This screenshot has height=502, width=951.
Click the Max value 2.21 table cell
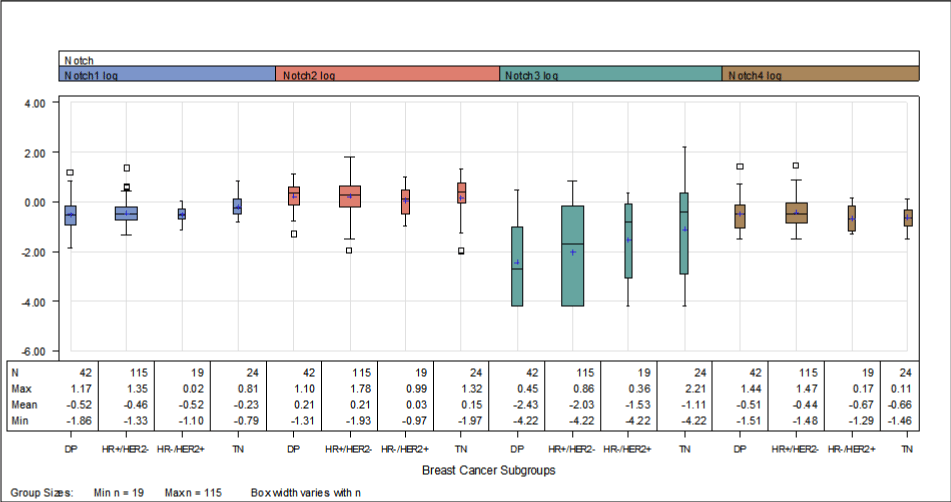tap(684, 388)
